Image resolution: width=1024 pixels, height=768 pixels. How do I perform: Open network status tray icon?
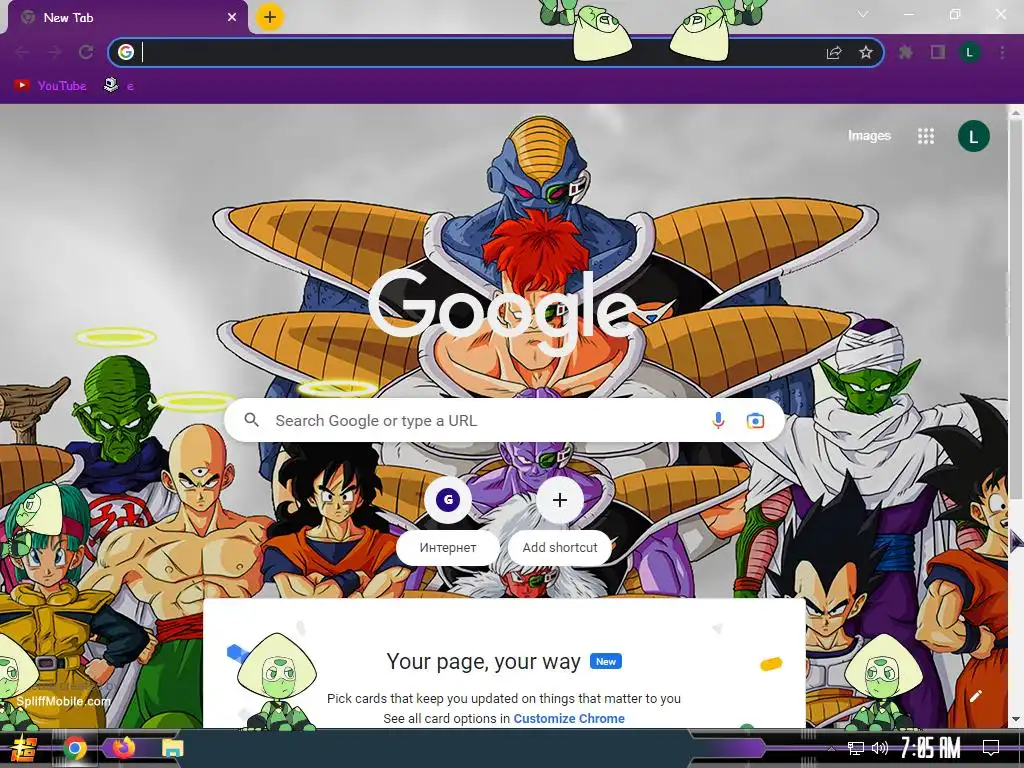click(856, 748)
